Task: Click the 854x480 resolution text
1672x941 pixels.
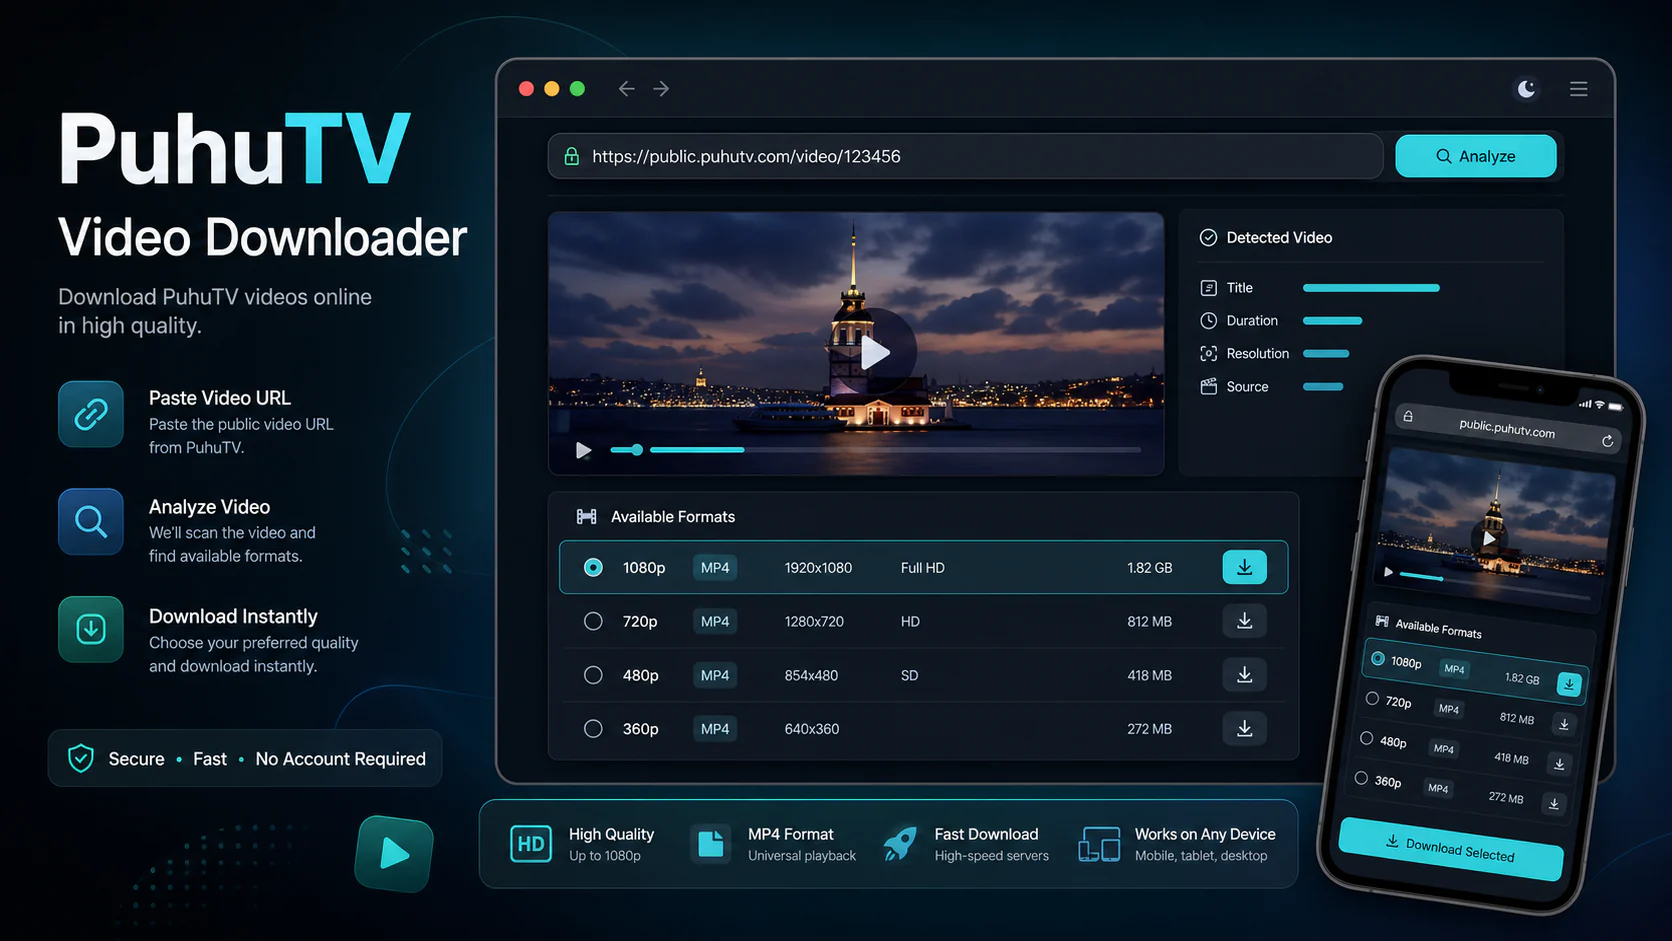Action: (811, 676)
